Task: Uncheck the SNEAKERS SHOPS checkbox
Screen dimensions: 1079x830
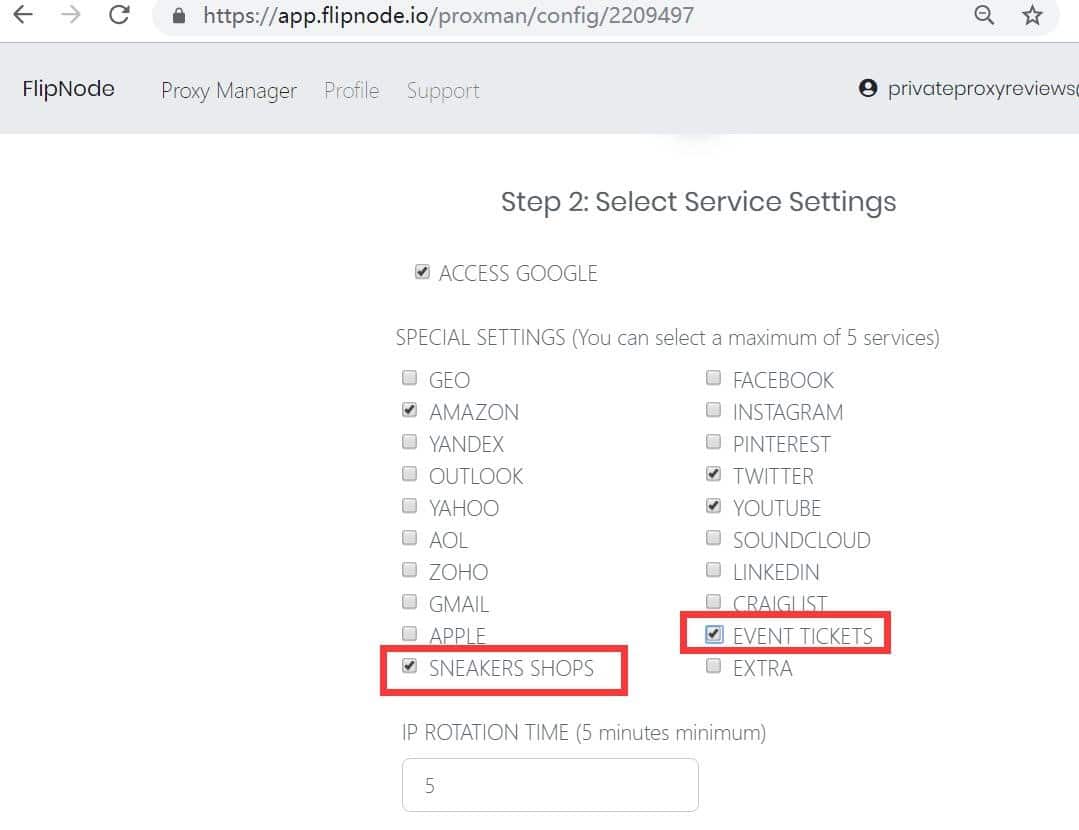Action: tap(409, 666)
